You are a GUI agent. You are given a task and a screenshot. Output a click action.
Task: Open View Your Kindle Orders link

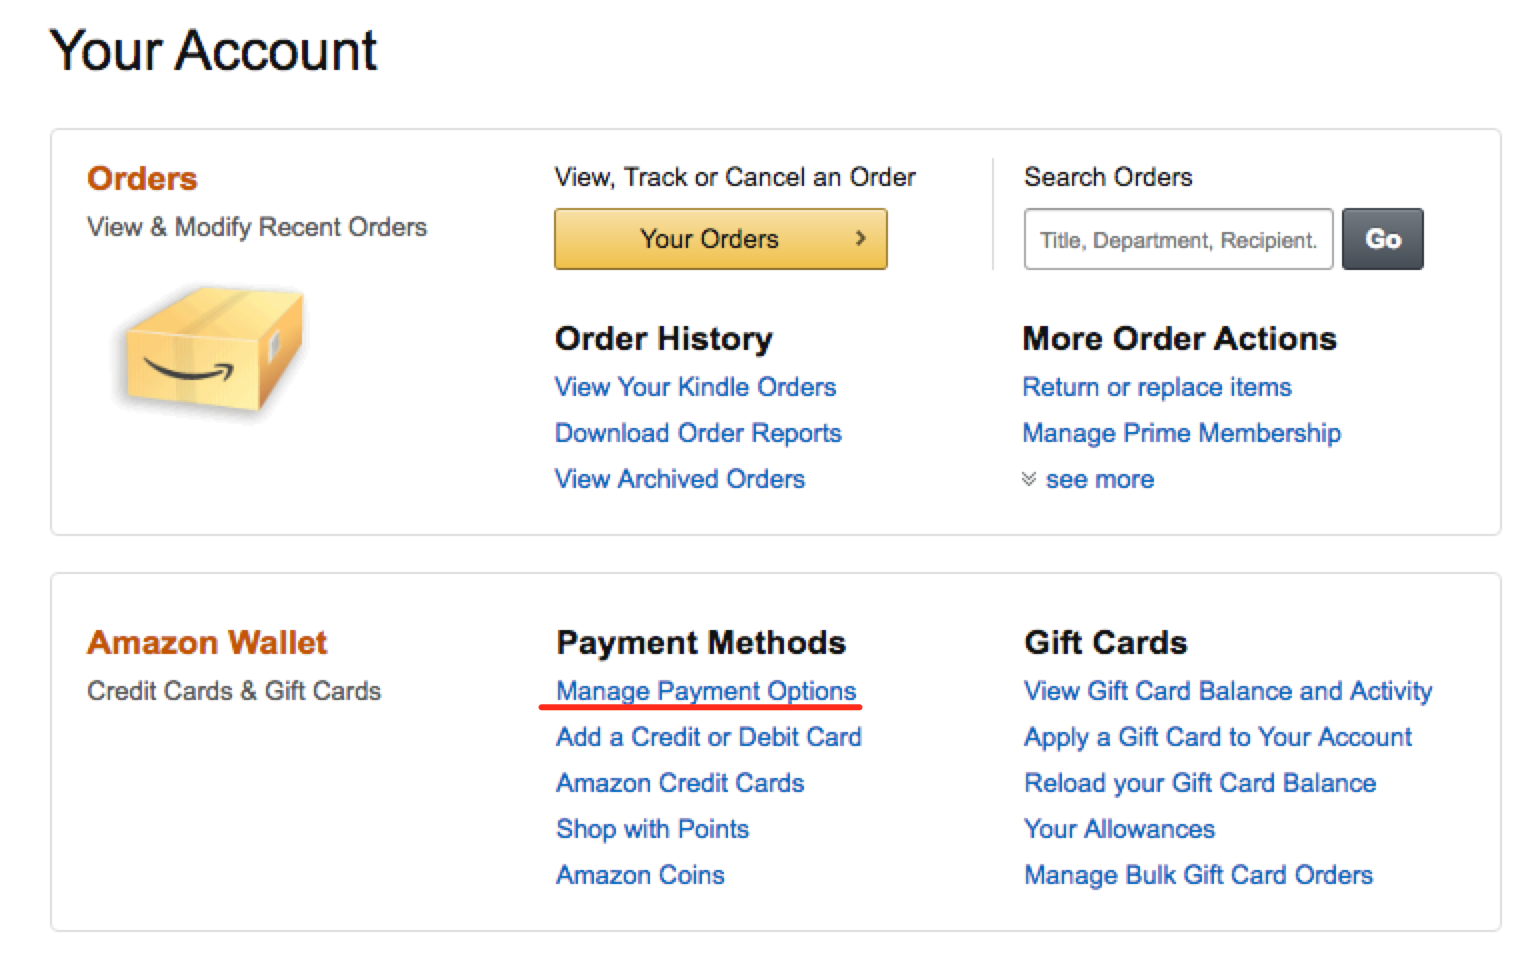tap(695, 387)
